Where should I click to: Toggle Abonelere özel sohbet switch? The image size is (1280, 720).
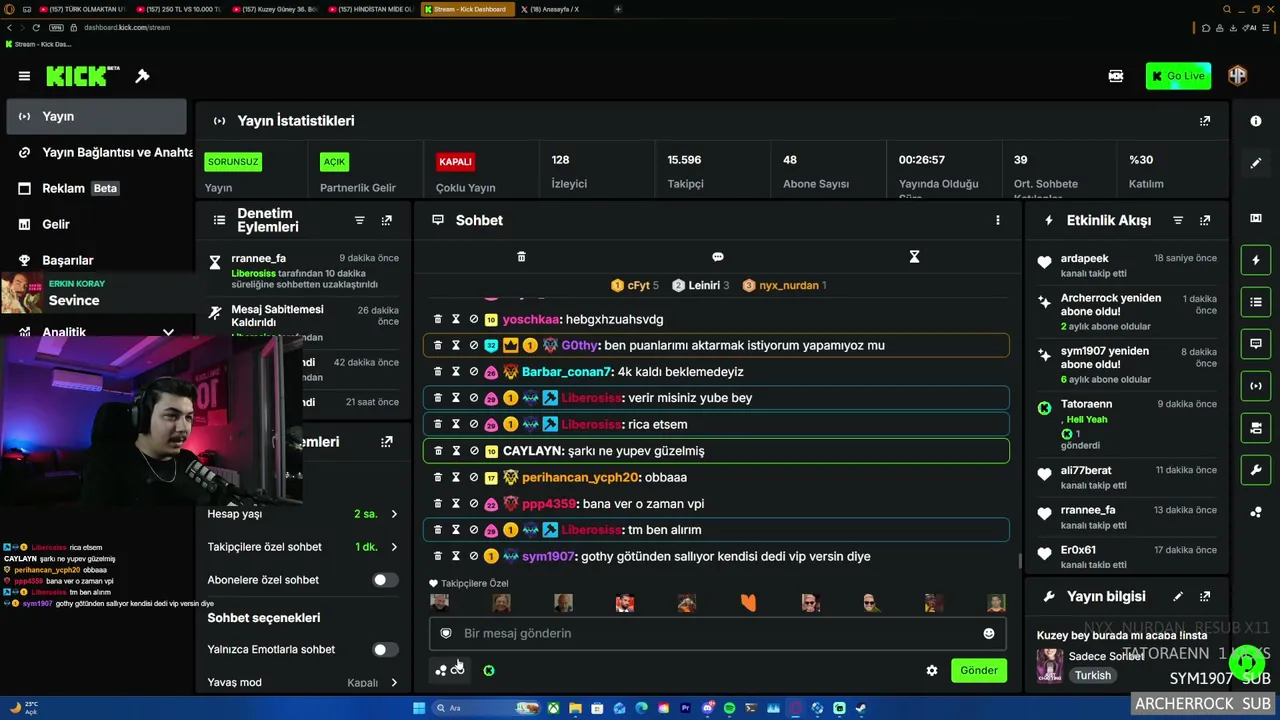[385, 580]
